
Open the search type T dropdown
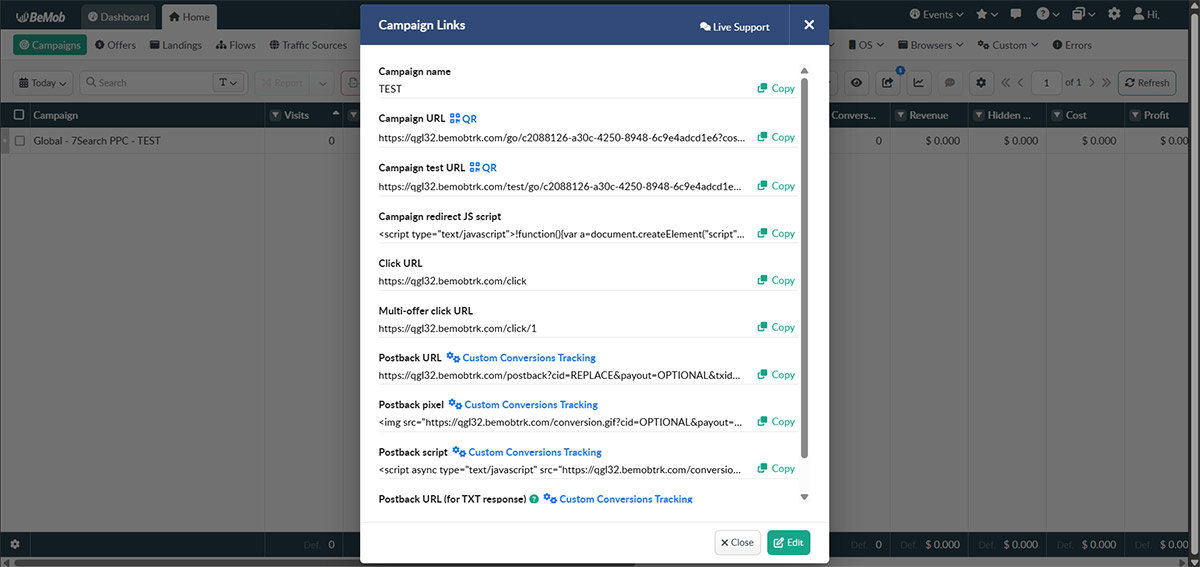pyautogui.click(x=228, y=83)
